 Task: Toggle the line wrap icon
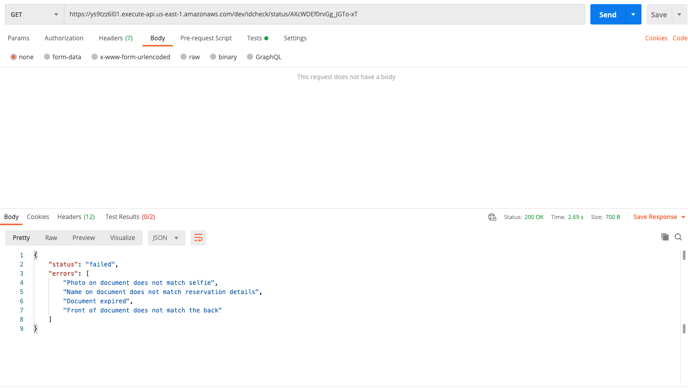[198, 237]
